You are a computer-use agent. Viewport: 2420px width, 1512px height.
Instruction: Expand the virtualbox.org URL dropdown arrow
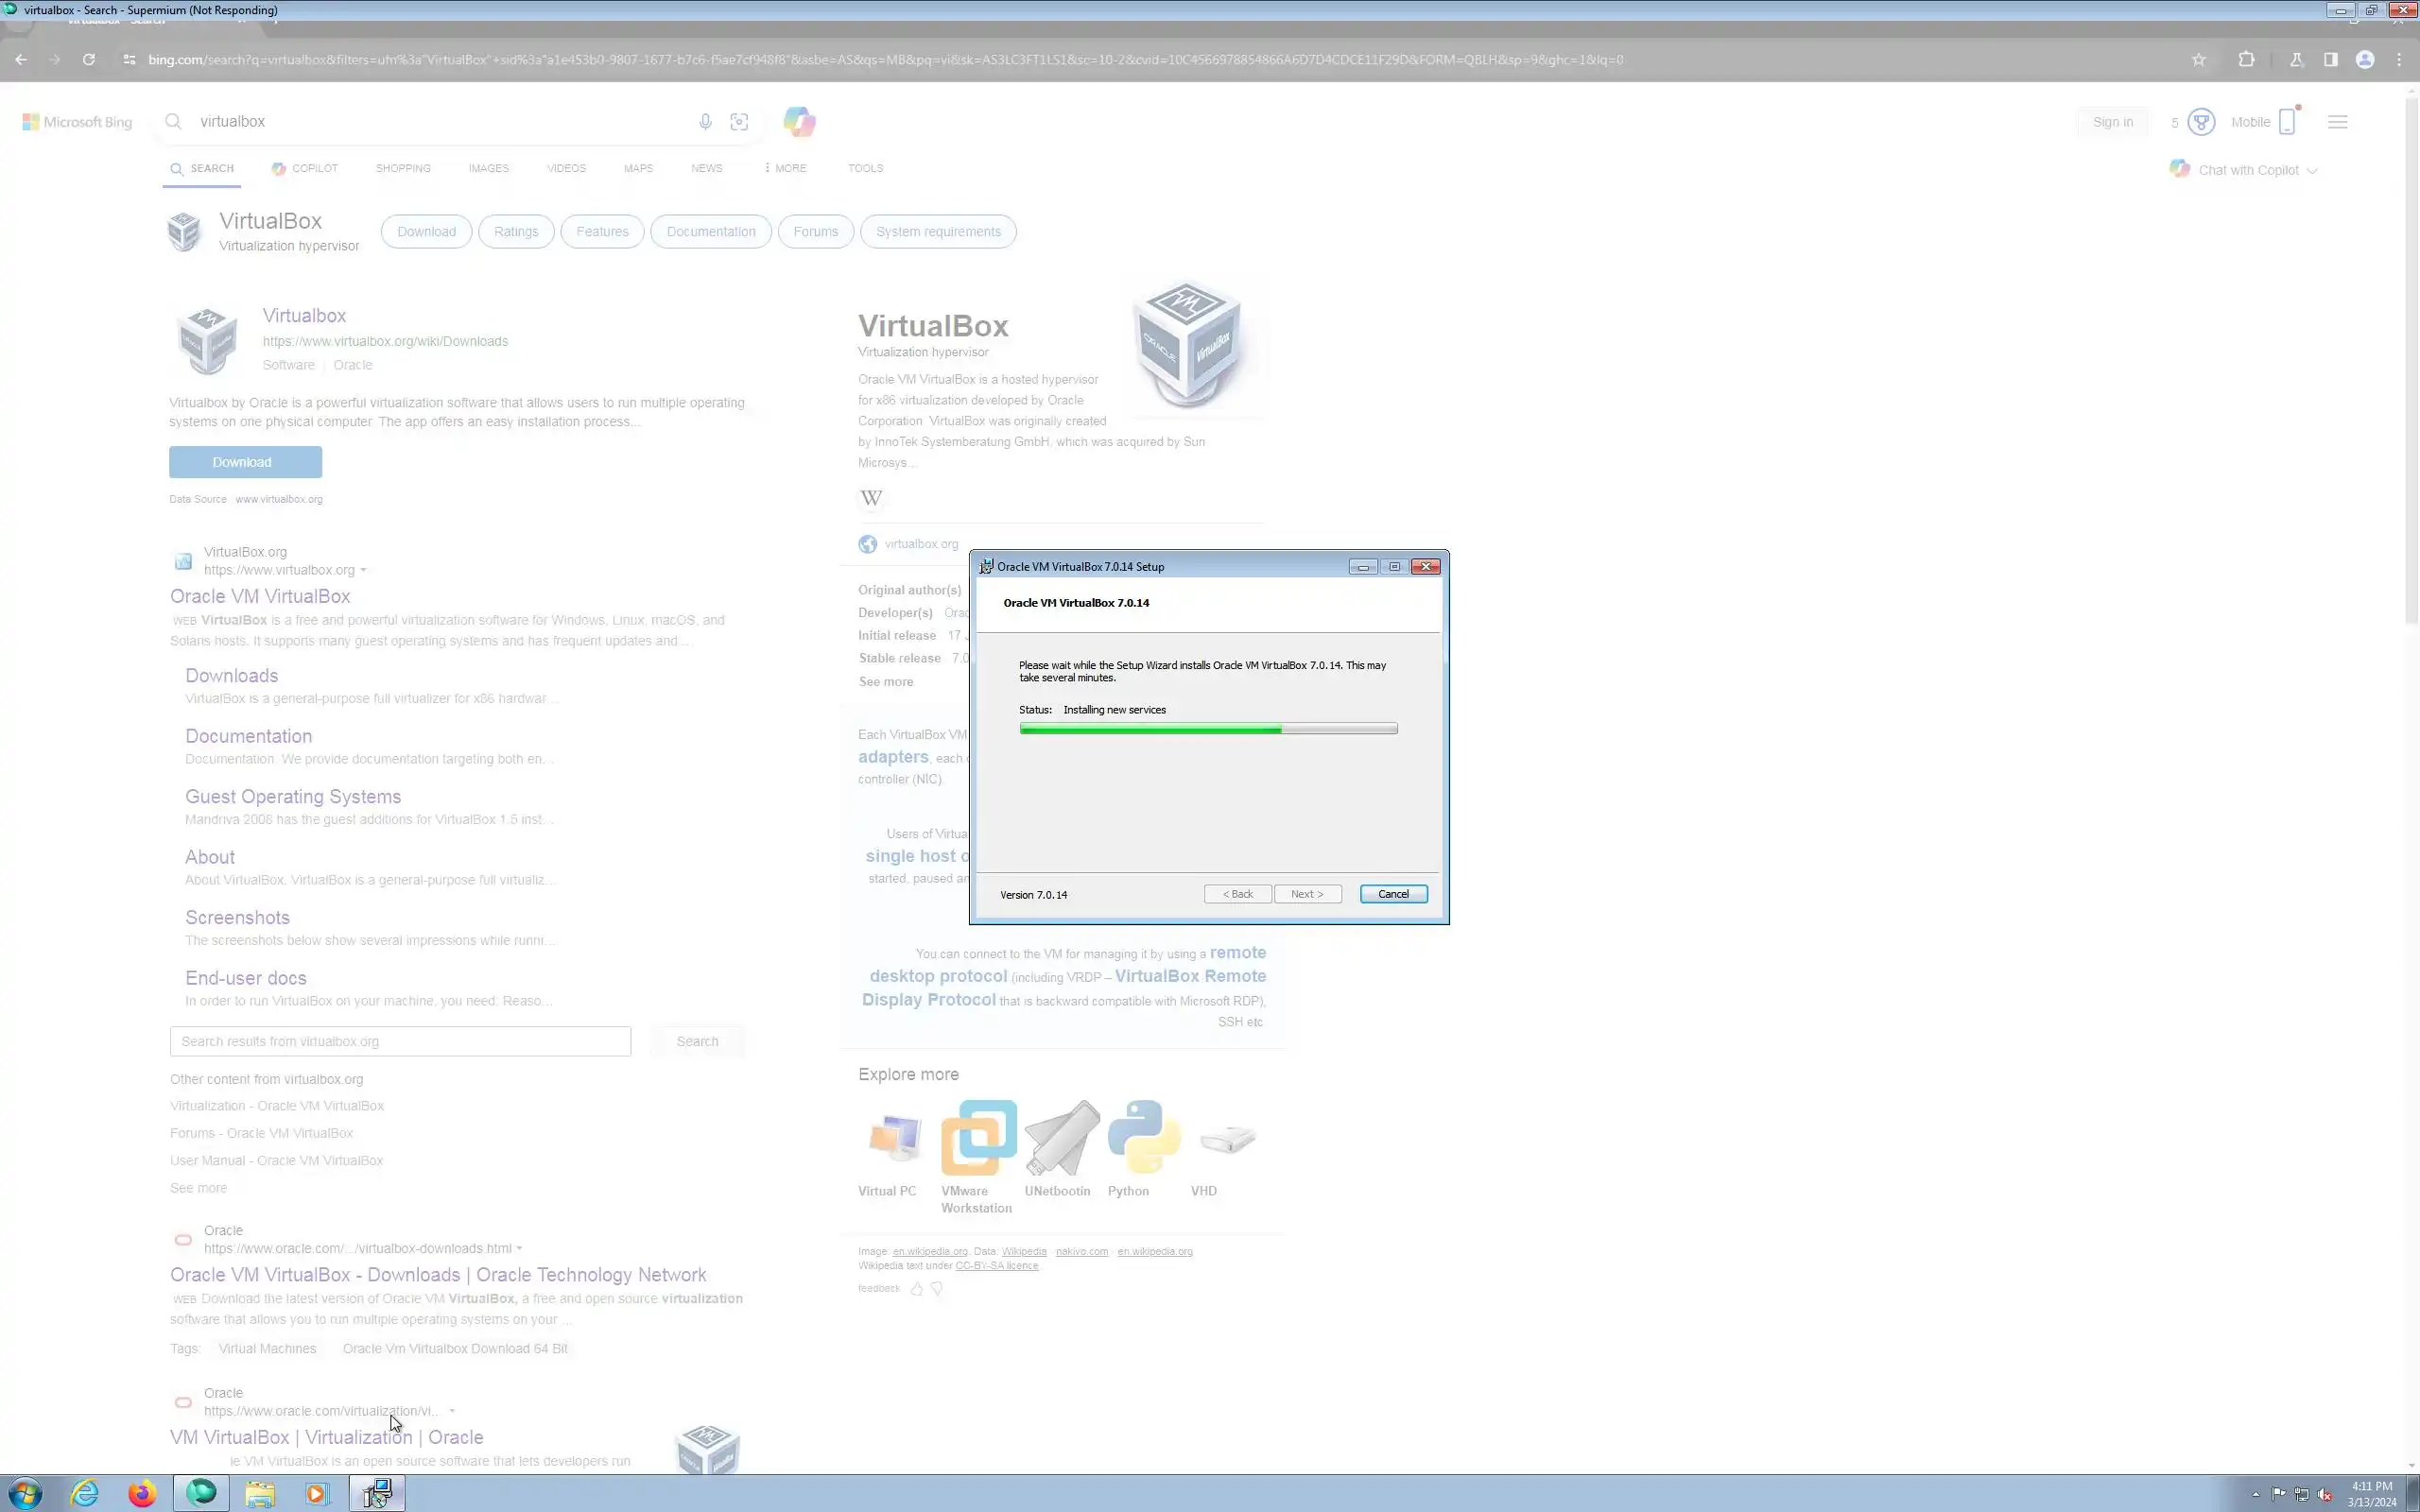(x=363, y=571)
